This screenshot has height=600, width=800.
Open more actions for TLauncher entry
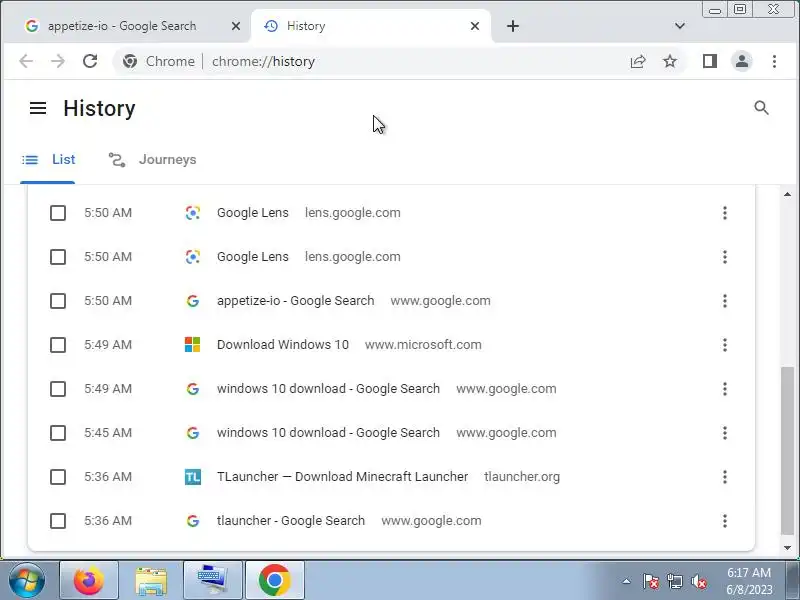coord(724,477)
